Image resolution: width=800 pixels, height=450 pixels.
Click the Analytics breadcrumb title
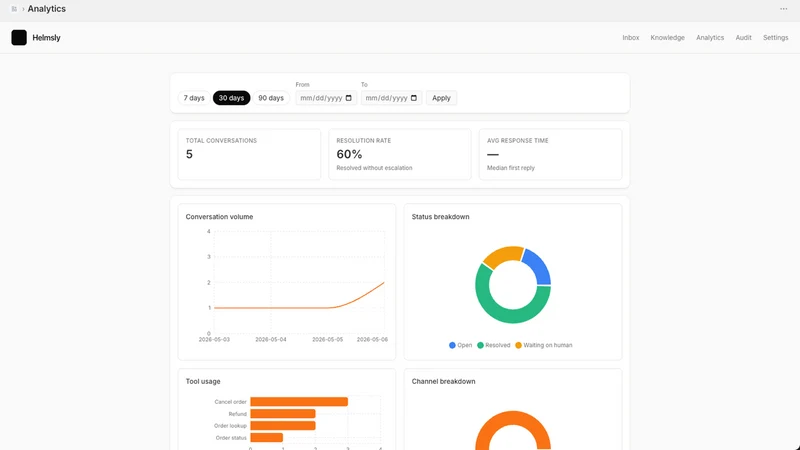(x=46, y=9)
